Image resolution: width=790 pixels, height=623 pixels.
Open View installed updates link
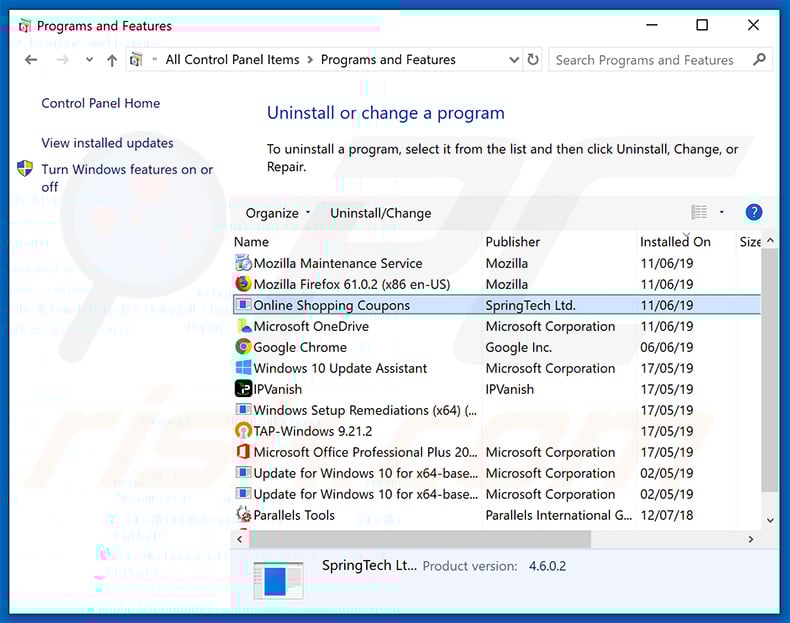pyautogui.click(x=107, y=143)
